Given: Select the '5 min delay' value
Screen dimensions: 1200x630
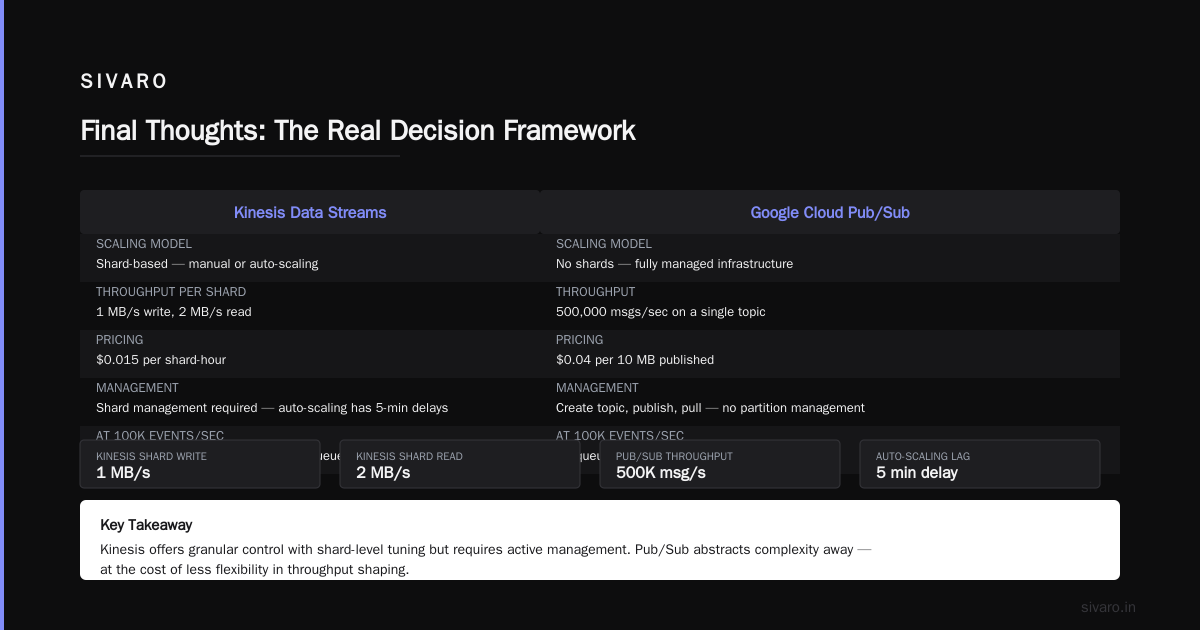Looking at the screenshot, I should [x=917, y=473].
